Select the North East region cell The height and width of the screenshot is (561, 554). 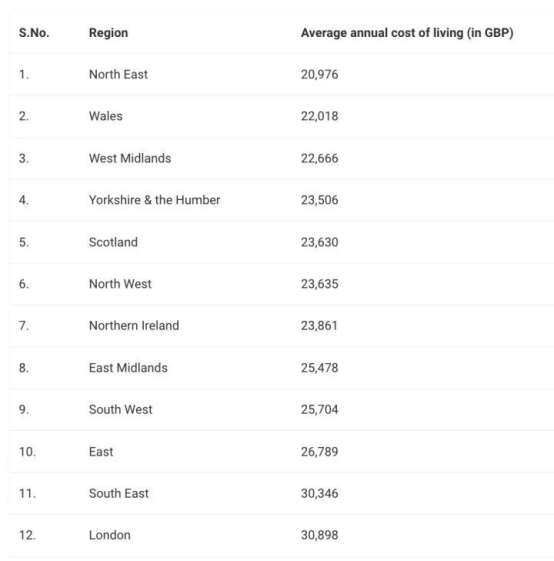coord(118,74)
